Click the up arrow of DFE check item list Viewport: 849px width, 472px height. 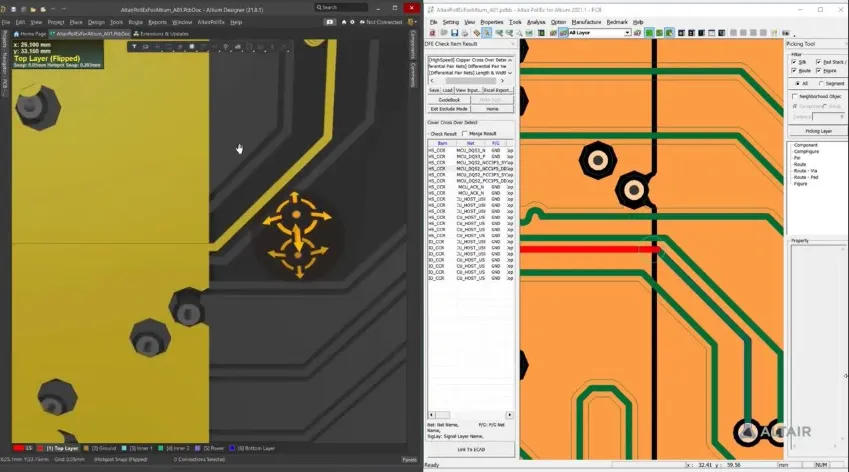click(510, 60)
